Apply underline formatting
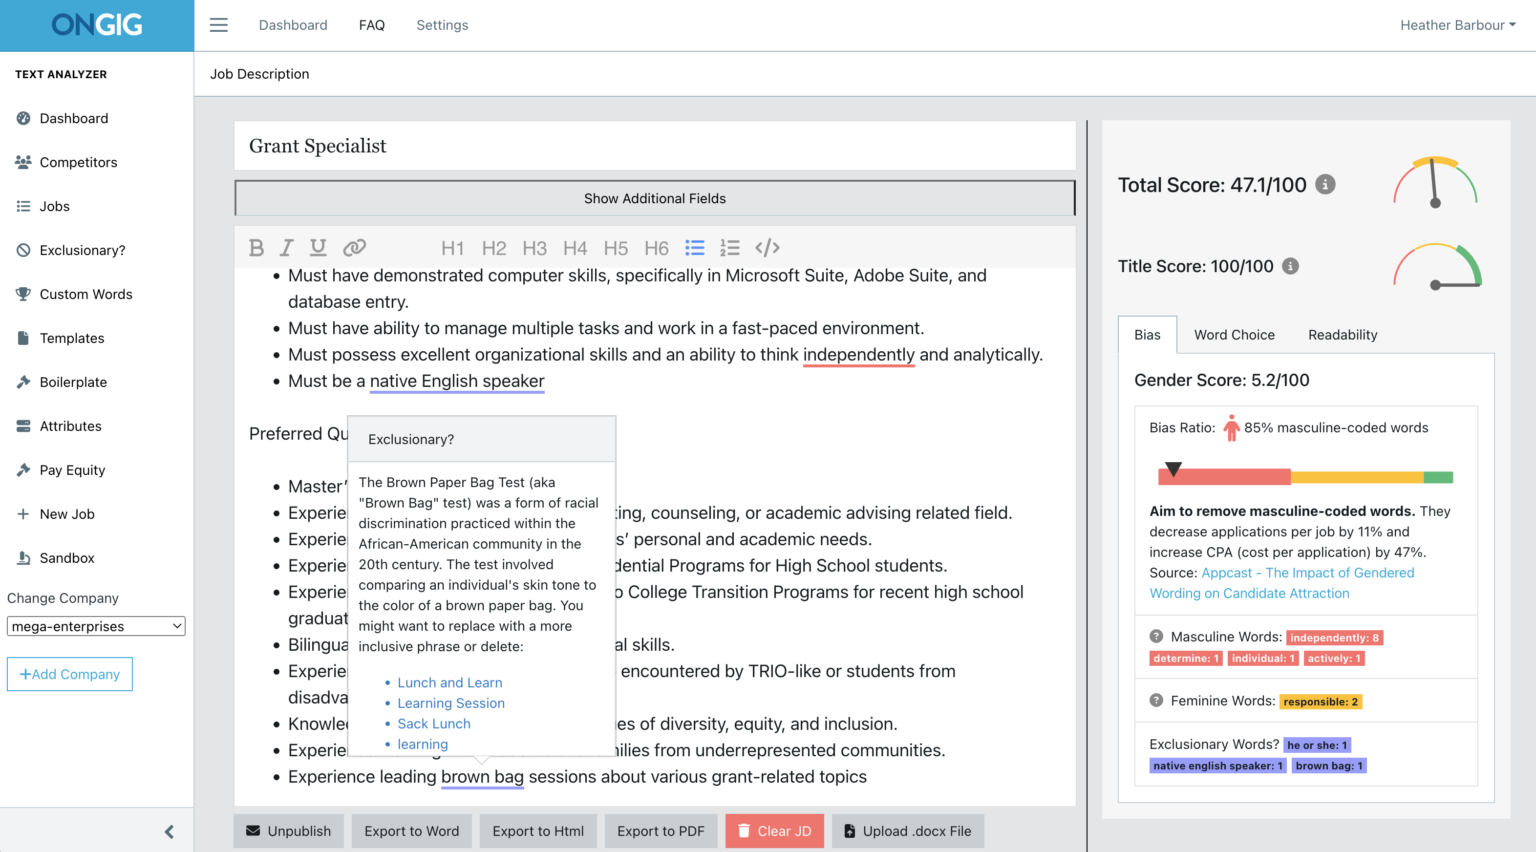This screenshot has height=852, width=1536. point(318,248)
